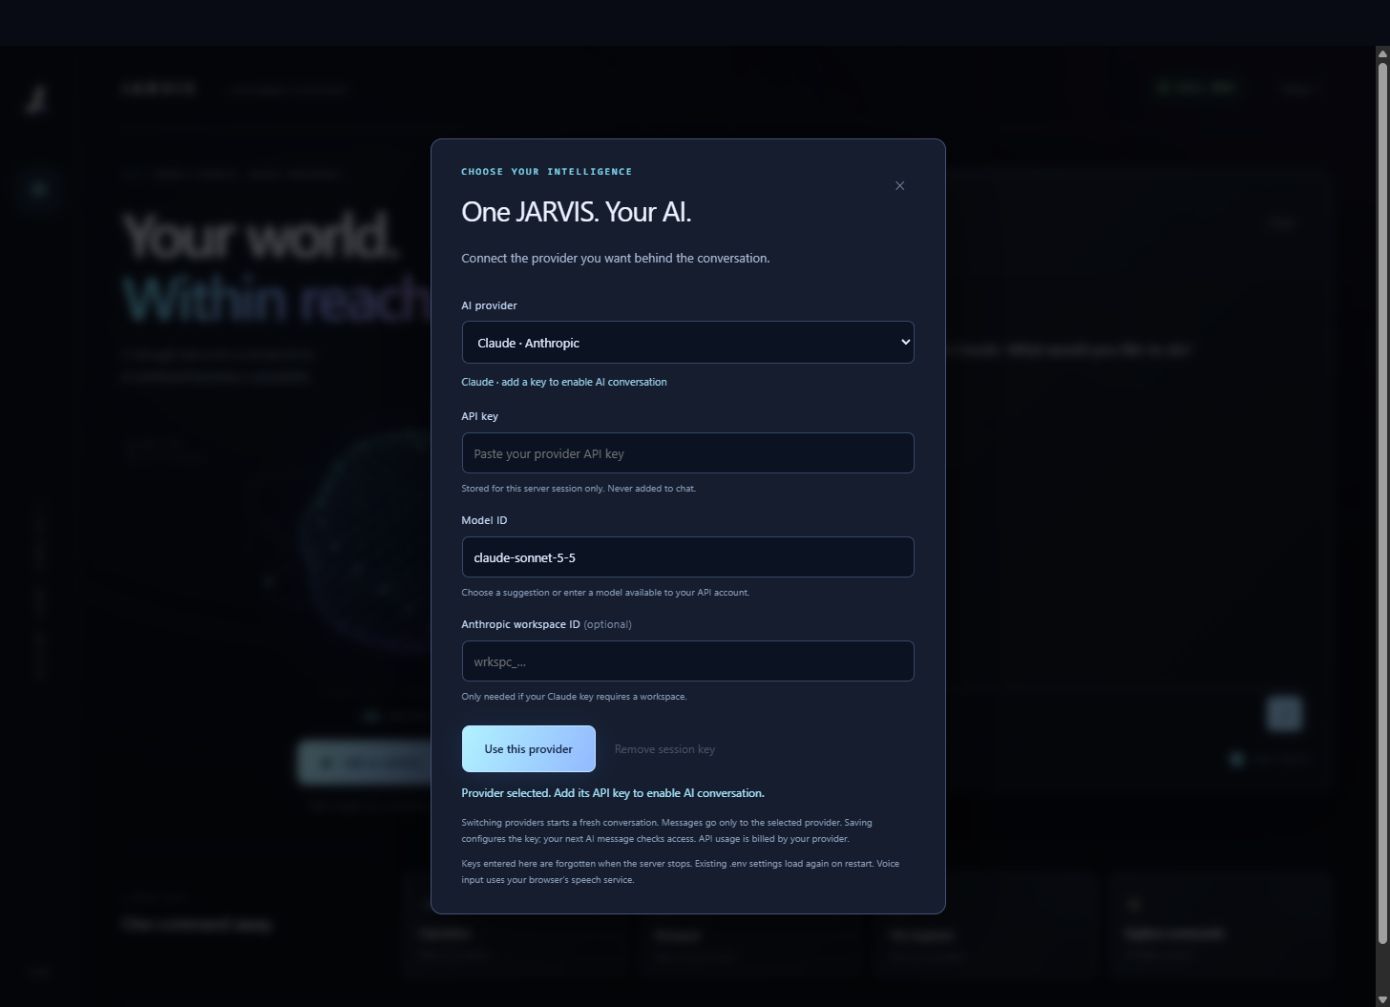Click the 'Connect the provider you want' description
The height and width of the screenshot is (1007, 1390).
[x=615, y=258]
